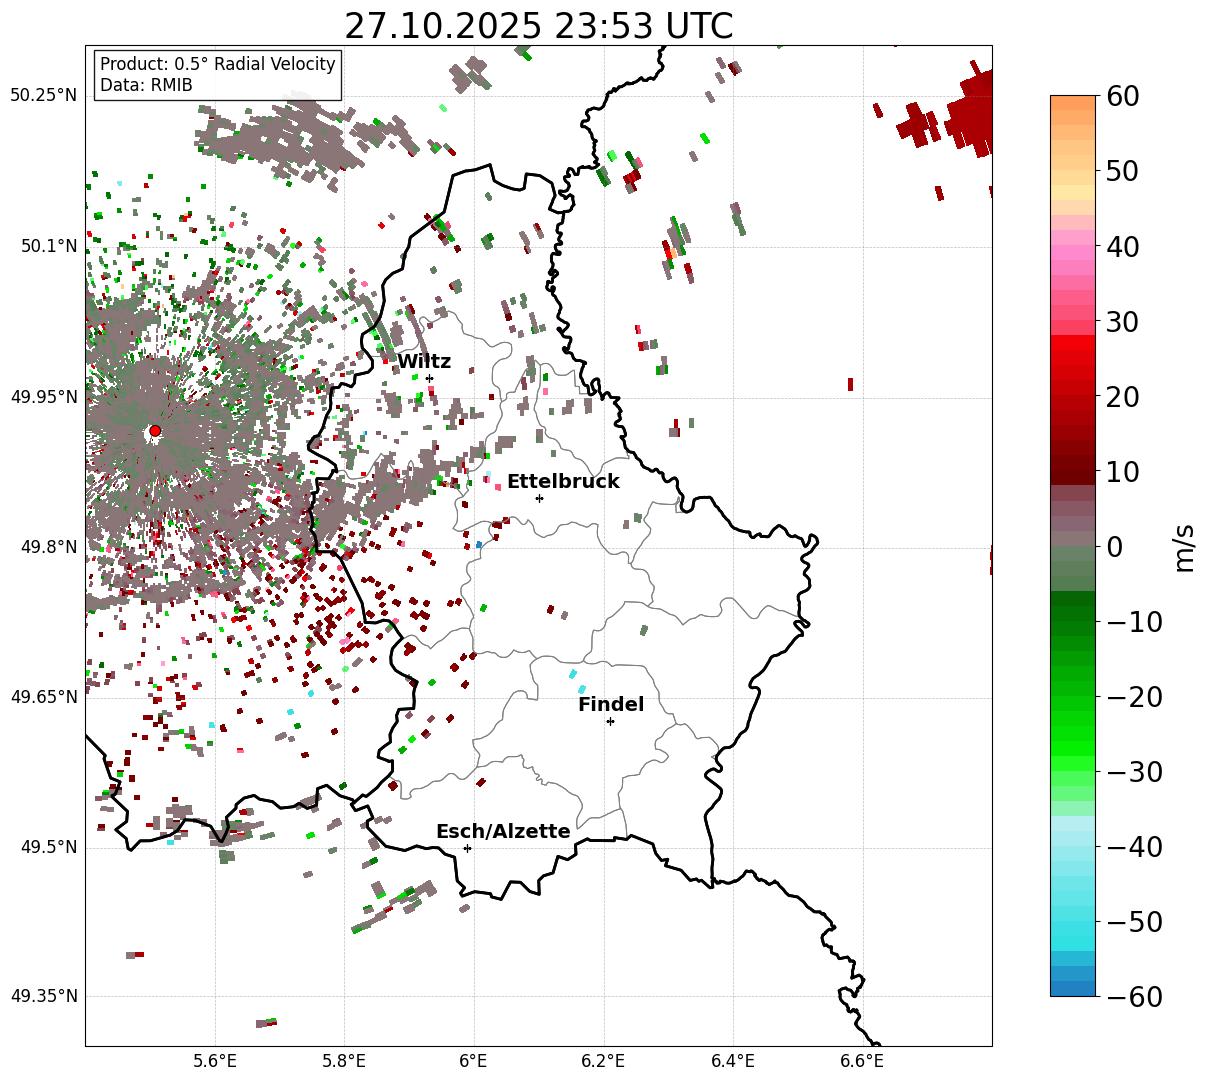
Task: Click the 60 tick label on colorbar
Action: pyautogui.click(x=1123, y=96)
